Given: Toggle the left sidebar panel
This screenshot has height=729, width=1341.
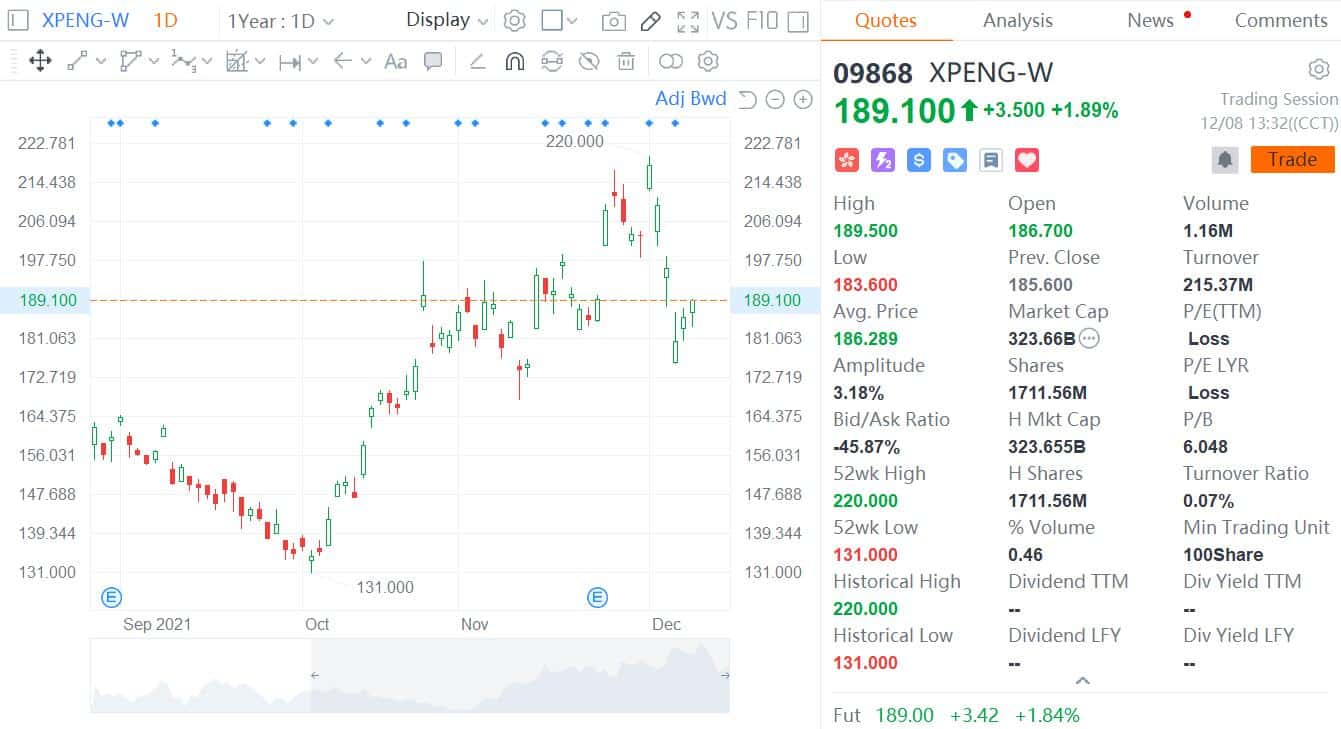Looking at the screenshot, I should point(18,21).
